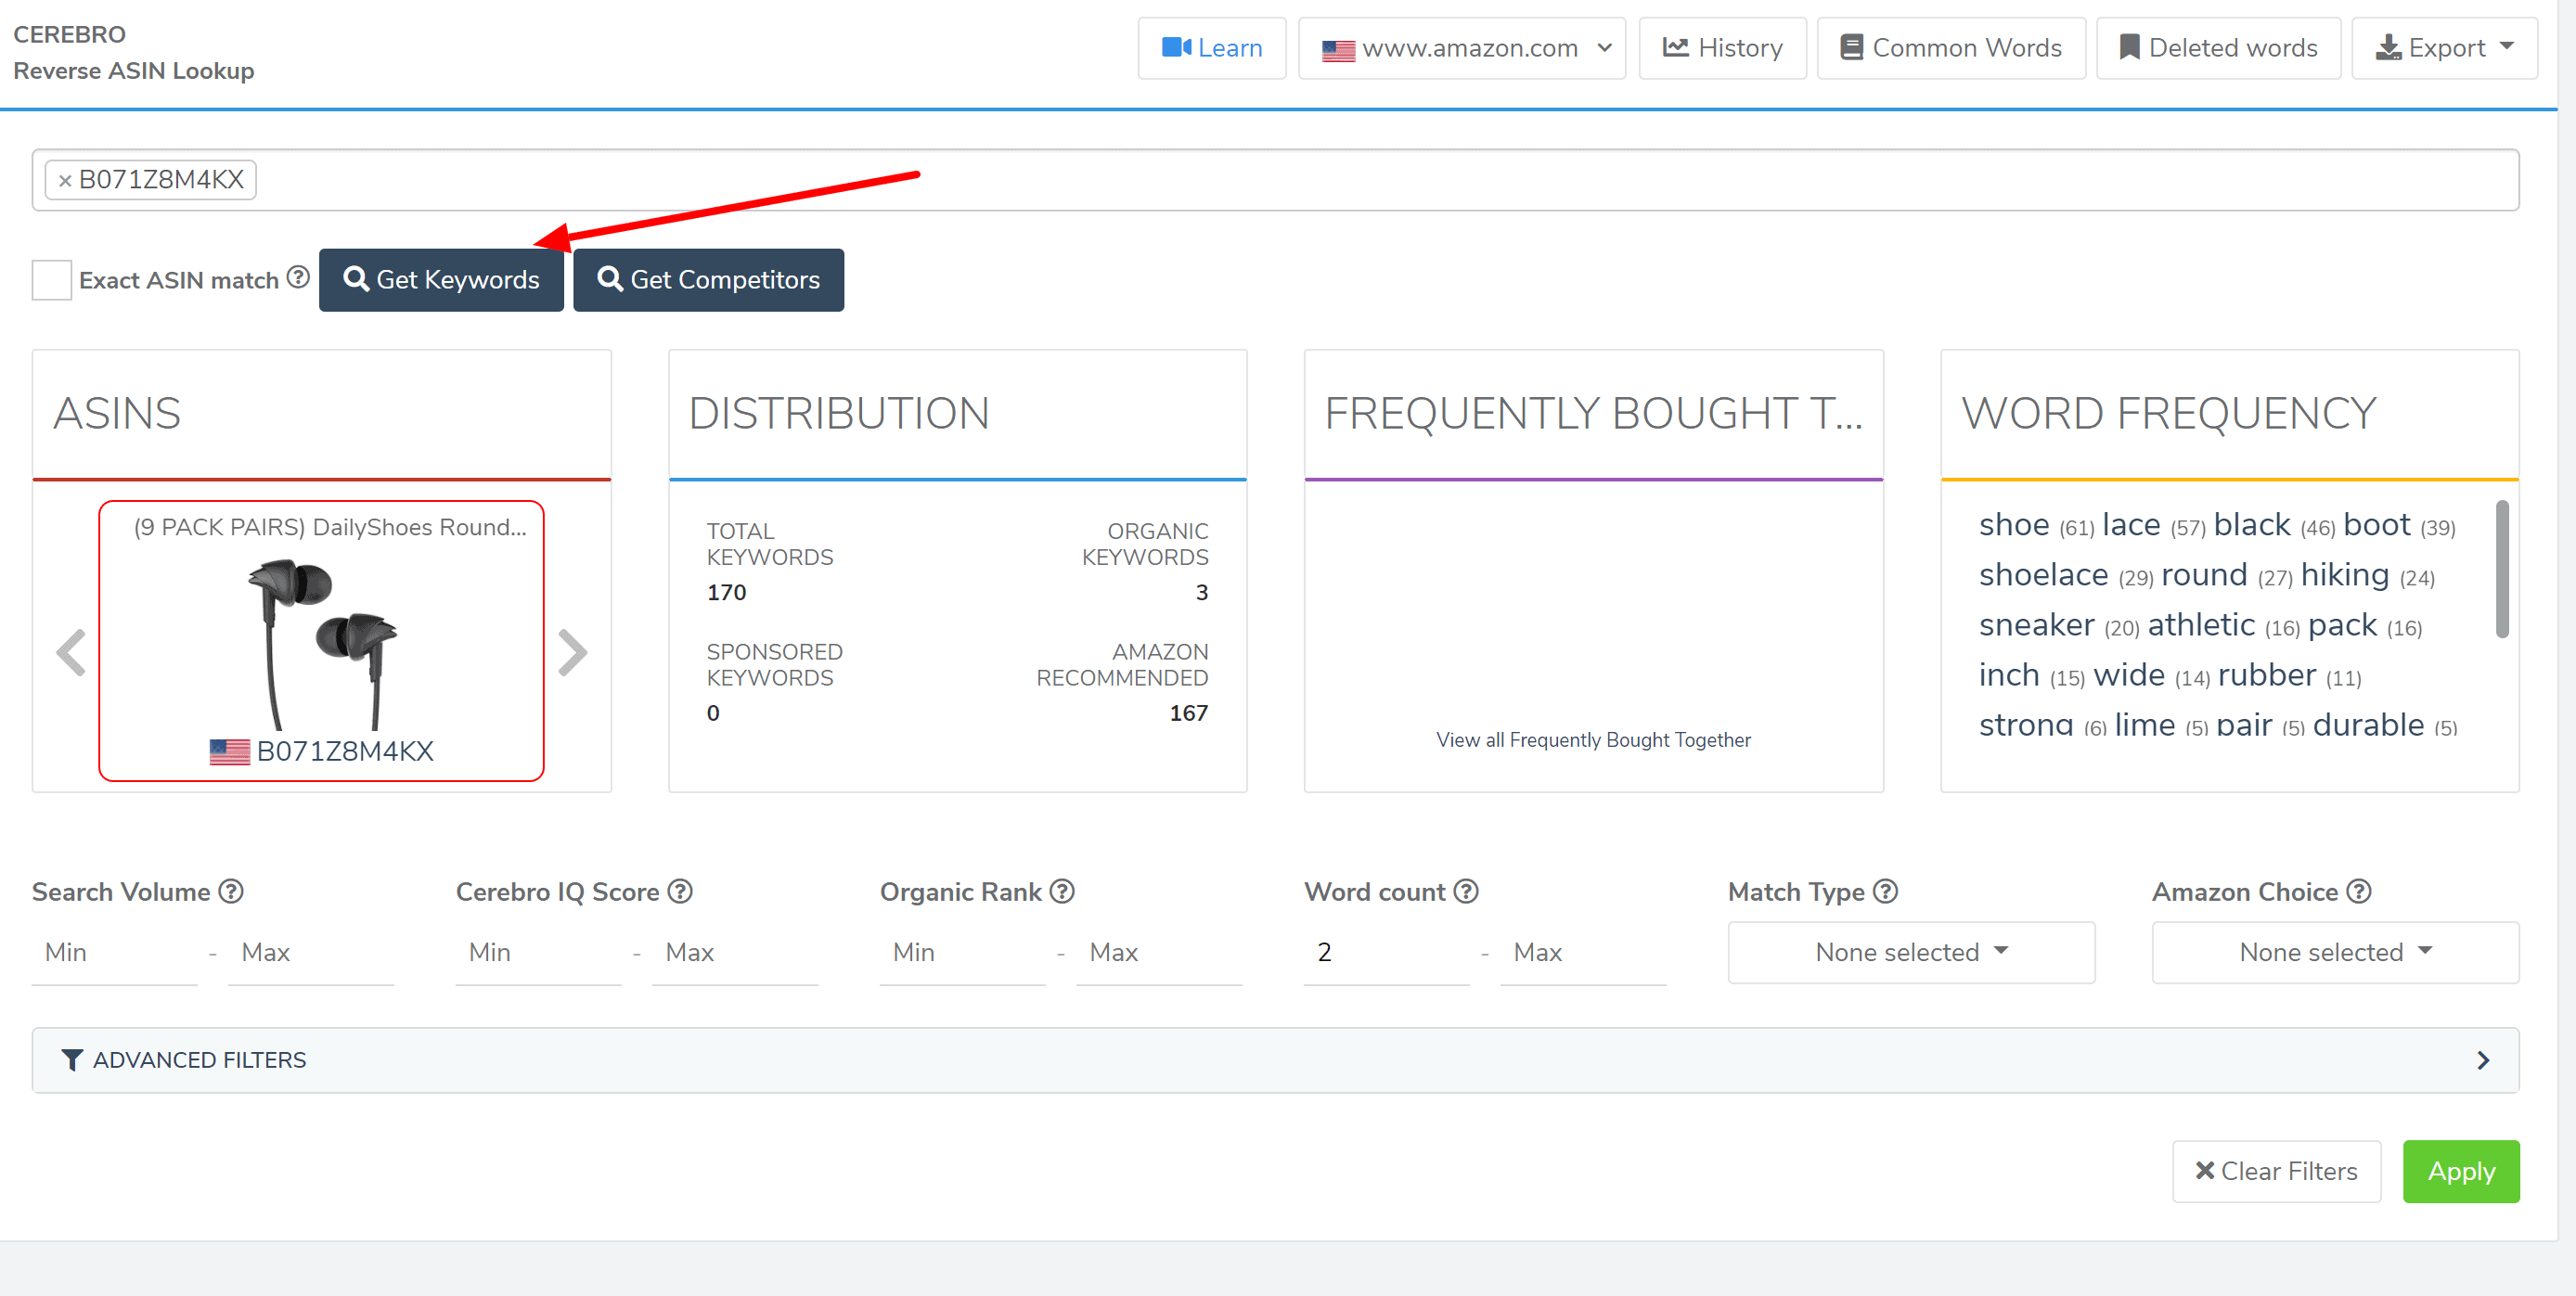The height and width of the screenshot is (1296, 2576).
Task: Select the DailyShoes earphone product thumbnail
Action: 322,643
